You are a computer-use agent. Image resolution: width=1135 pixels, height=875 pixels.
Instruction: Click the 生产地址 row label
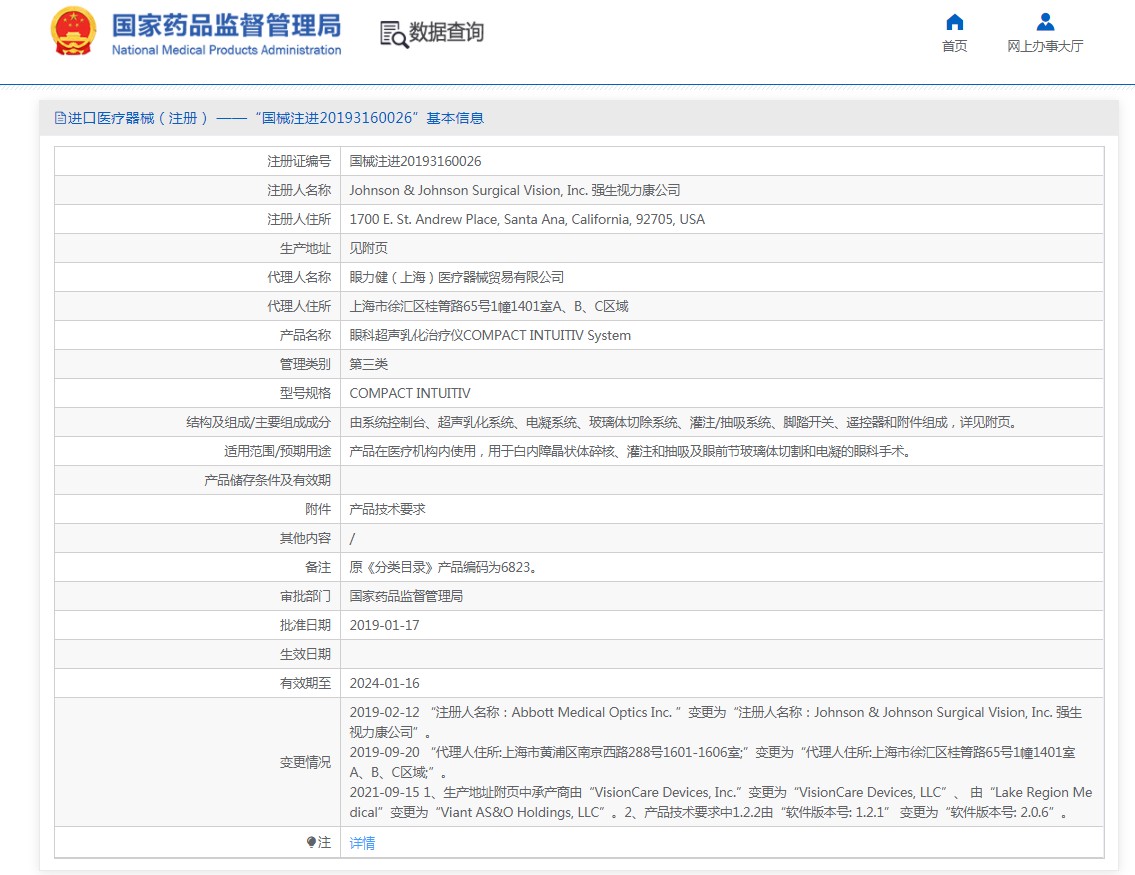coord(305,248)
